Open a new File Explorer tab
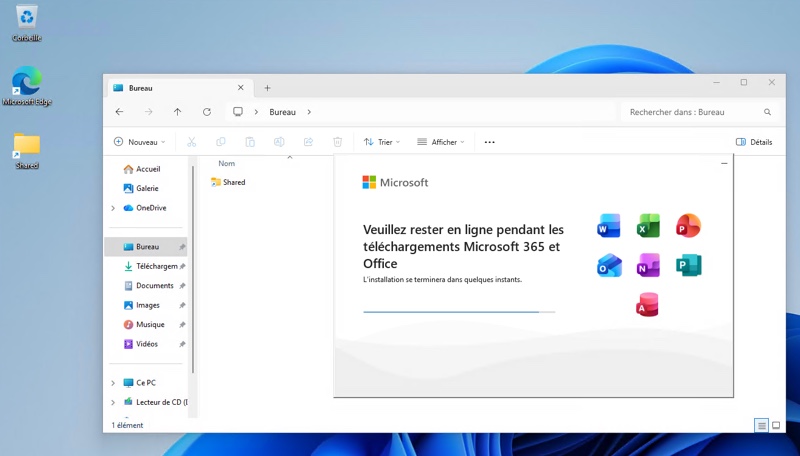Viewport: 800px width, 456px height. [267, 88]
